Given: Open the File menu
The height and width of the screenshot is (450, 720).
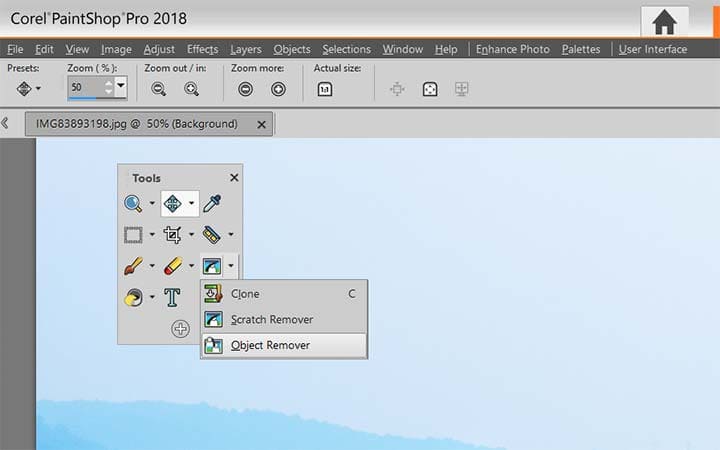Looking at the screenshot, I should (15, 49).
